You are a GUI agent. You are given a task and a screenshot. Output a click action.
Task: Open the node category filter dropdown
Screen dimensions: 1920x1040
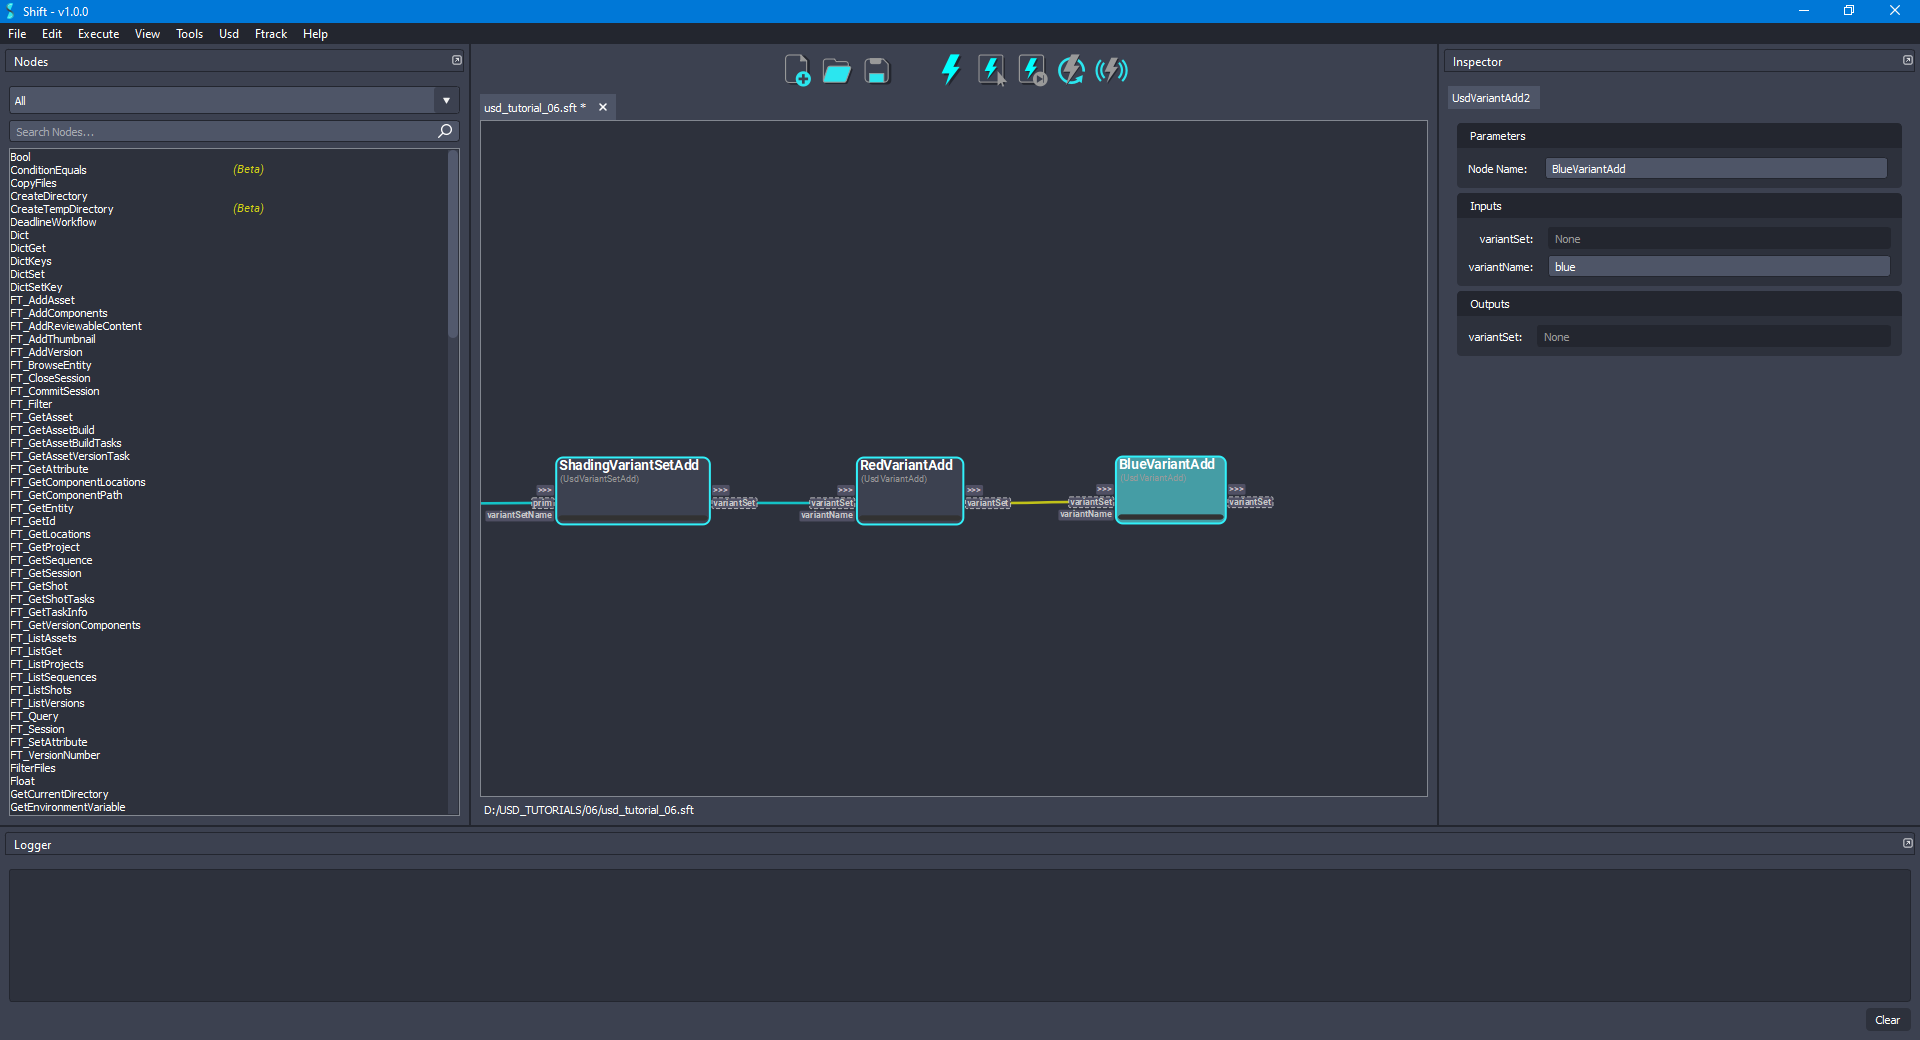tap(445, 100)
